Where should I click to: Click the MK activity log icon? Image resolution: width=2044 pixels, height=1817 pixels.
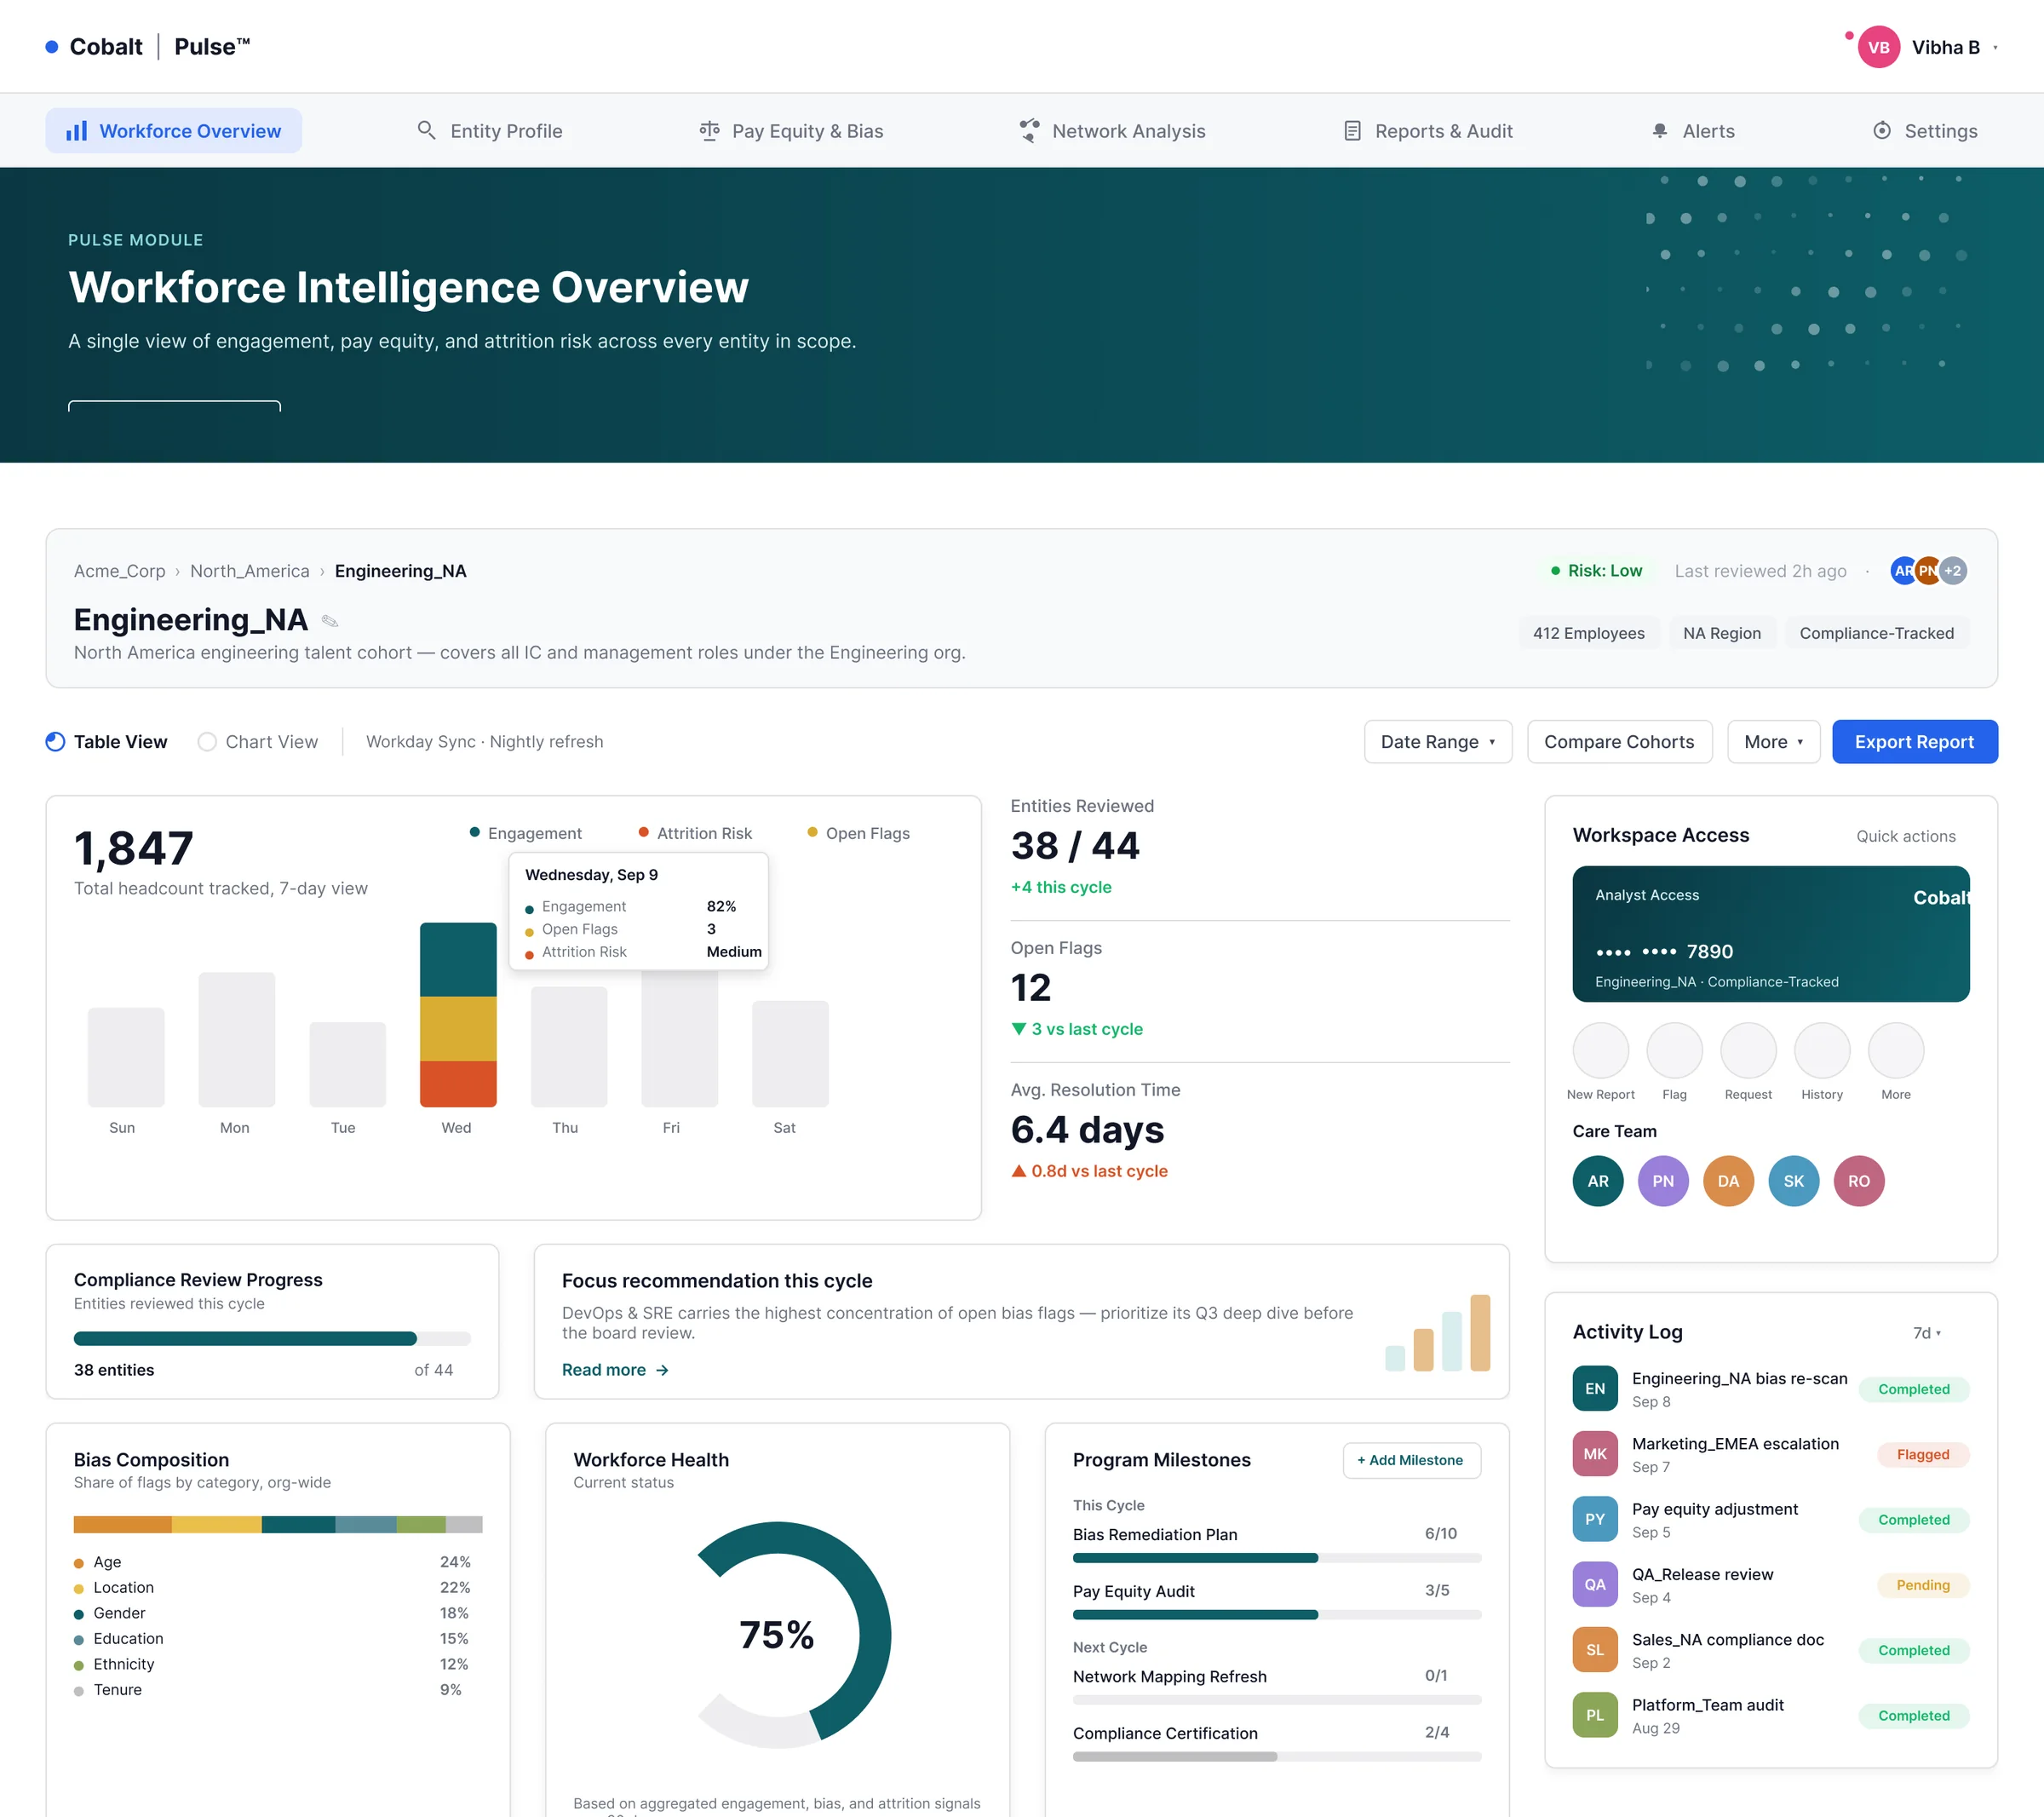tap(1595, 1454)
